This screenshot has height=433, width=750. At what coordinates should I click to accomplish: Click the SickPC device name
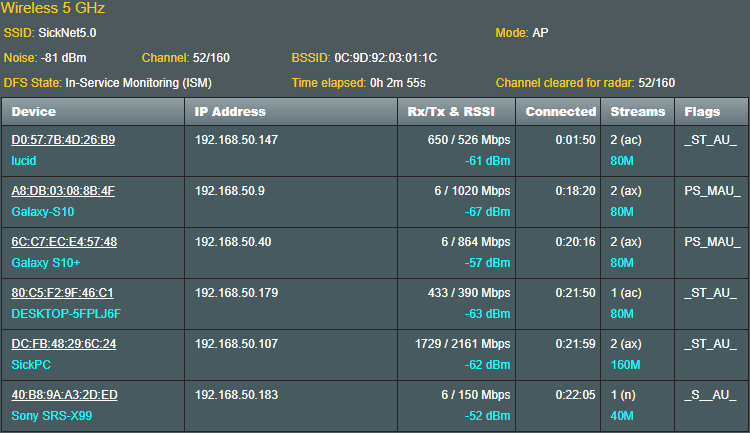tap(31, 365)
